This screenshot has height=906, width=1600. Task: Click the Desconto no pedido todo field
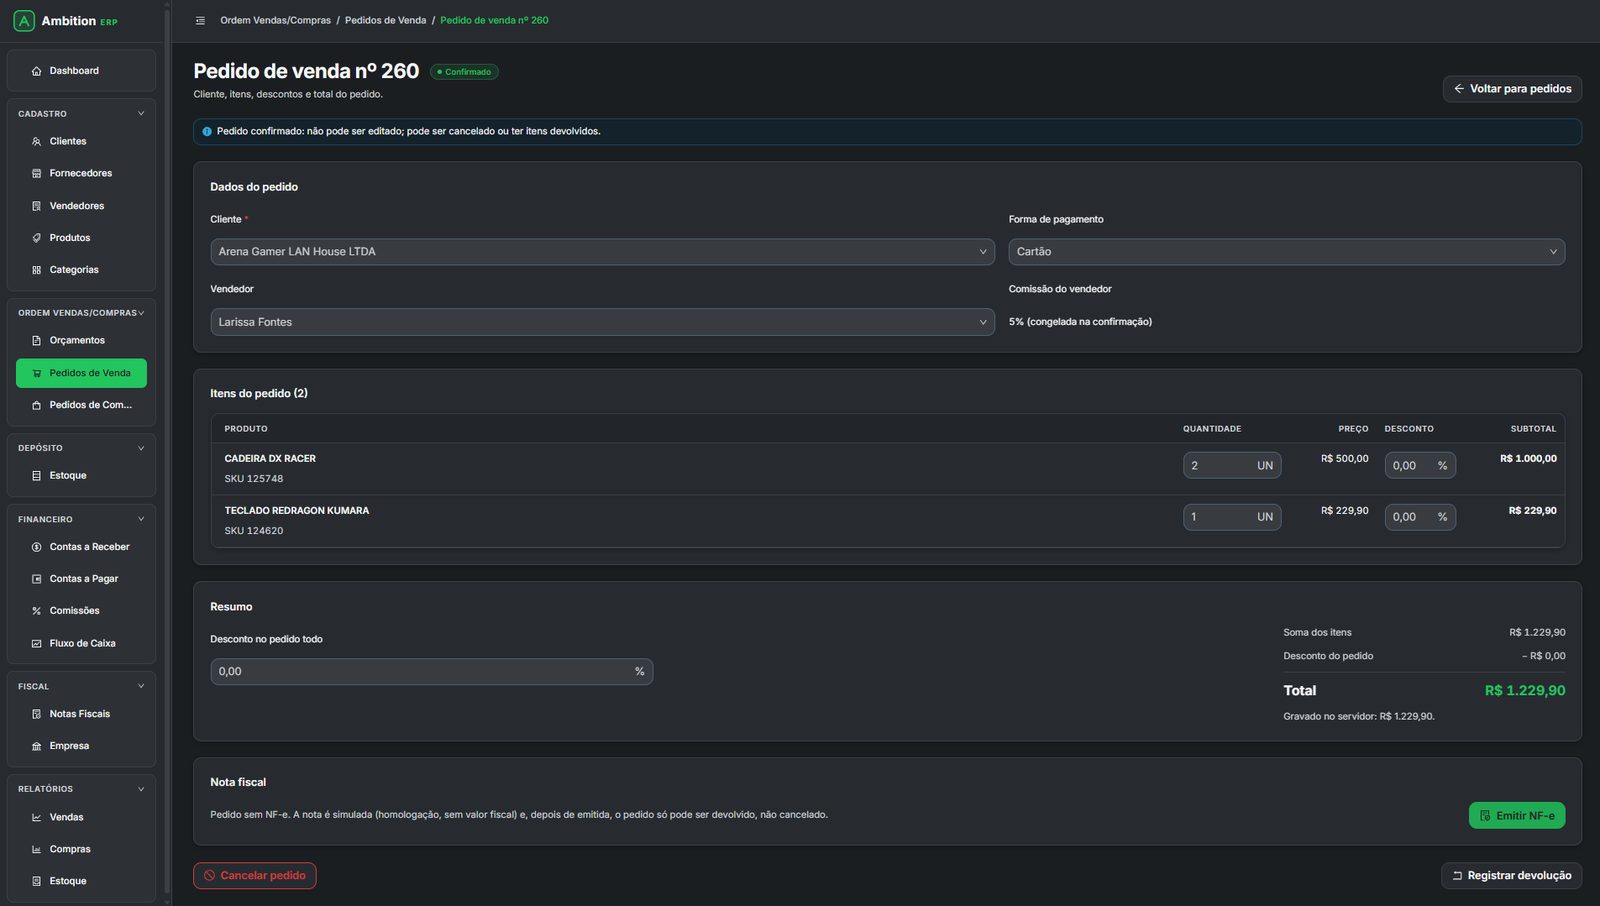[x=431, y=672]
